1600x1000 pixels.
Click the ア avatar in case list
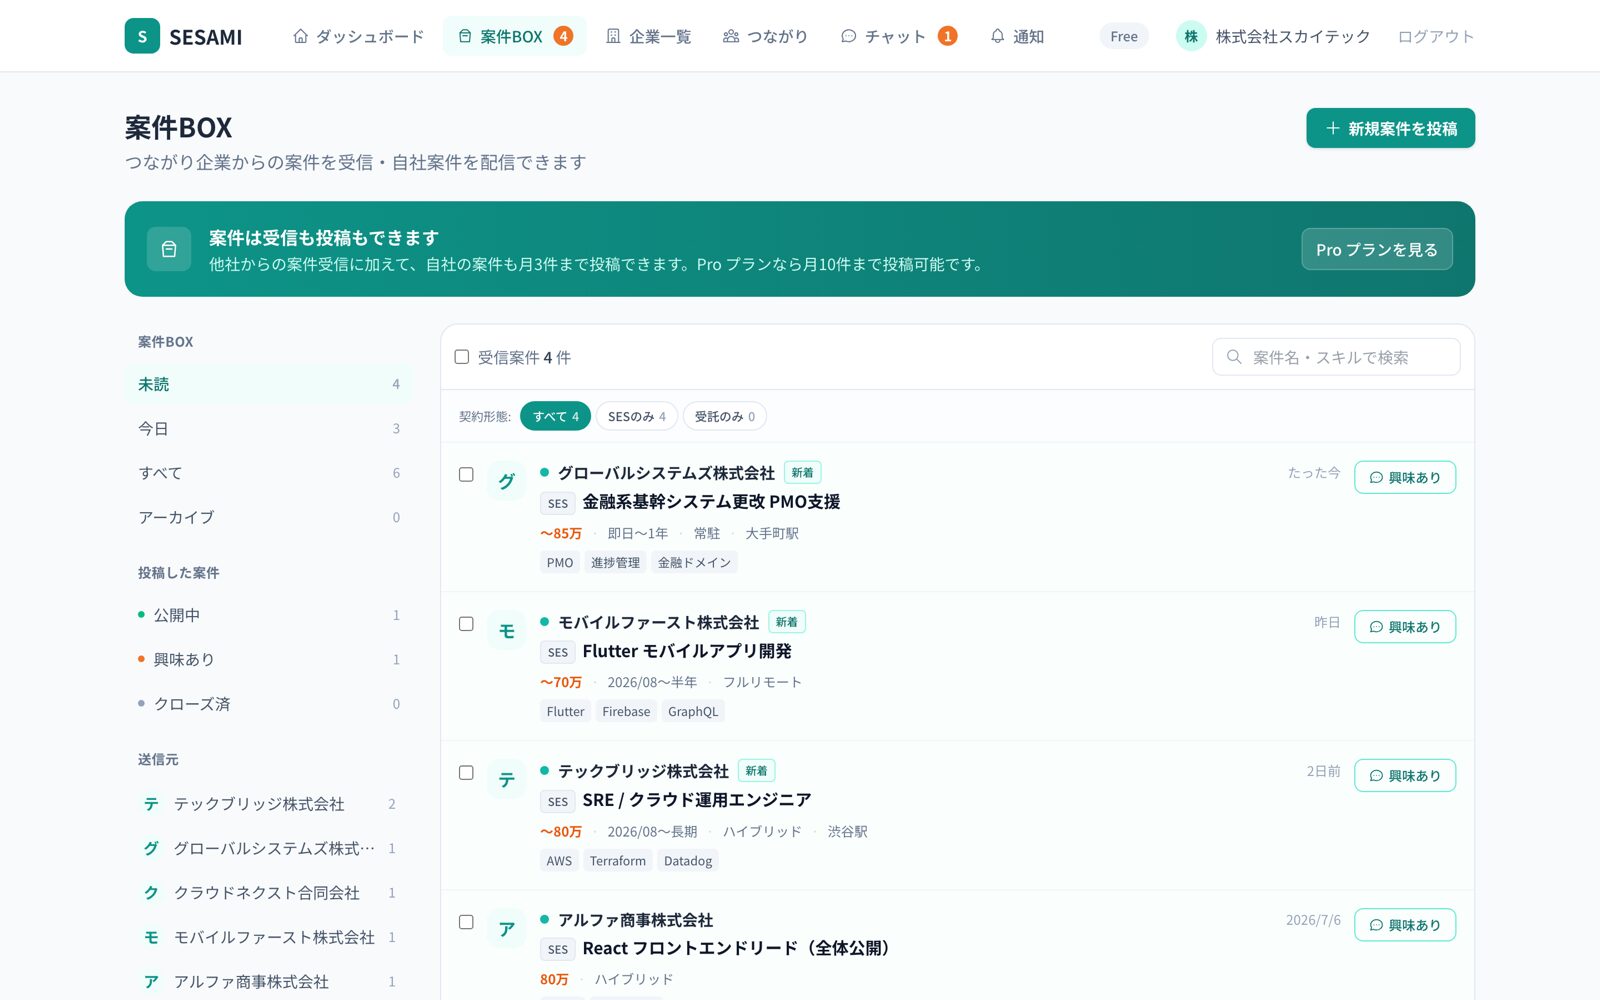coord(507,928)
